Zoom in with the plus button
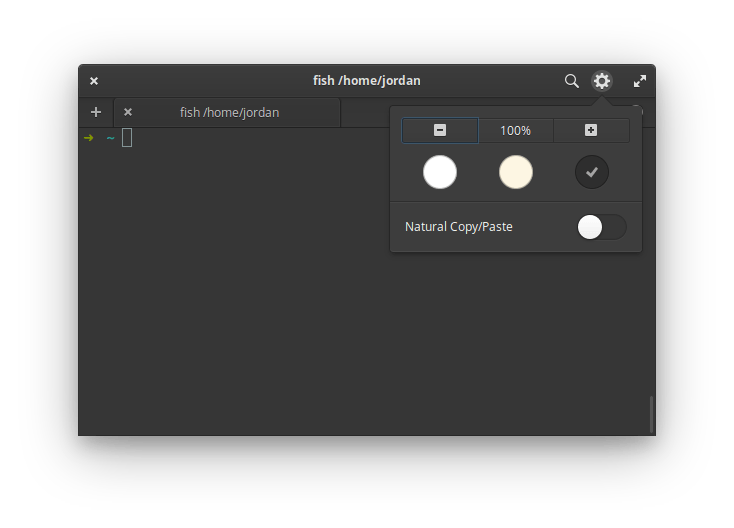The image size is (734, 528). (591, 130)
